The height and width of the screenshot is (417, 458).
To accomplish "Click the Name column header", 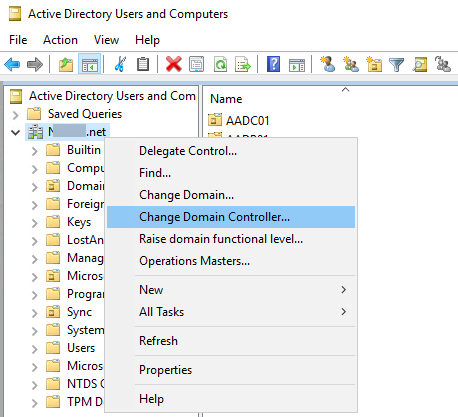I will (226, 99).
